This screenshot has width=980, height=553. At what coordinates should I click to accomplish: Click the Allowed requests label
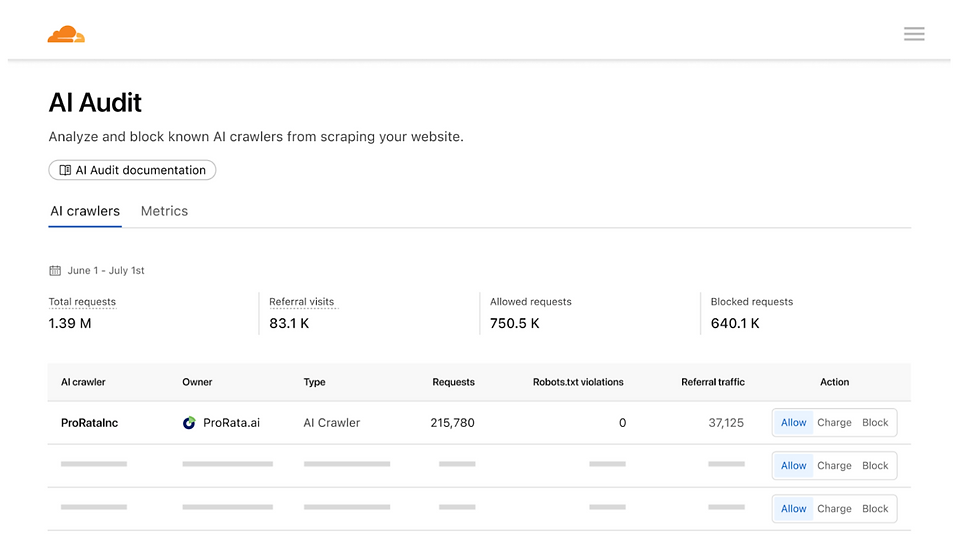coord(531,302)
